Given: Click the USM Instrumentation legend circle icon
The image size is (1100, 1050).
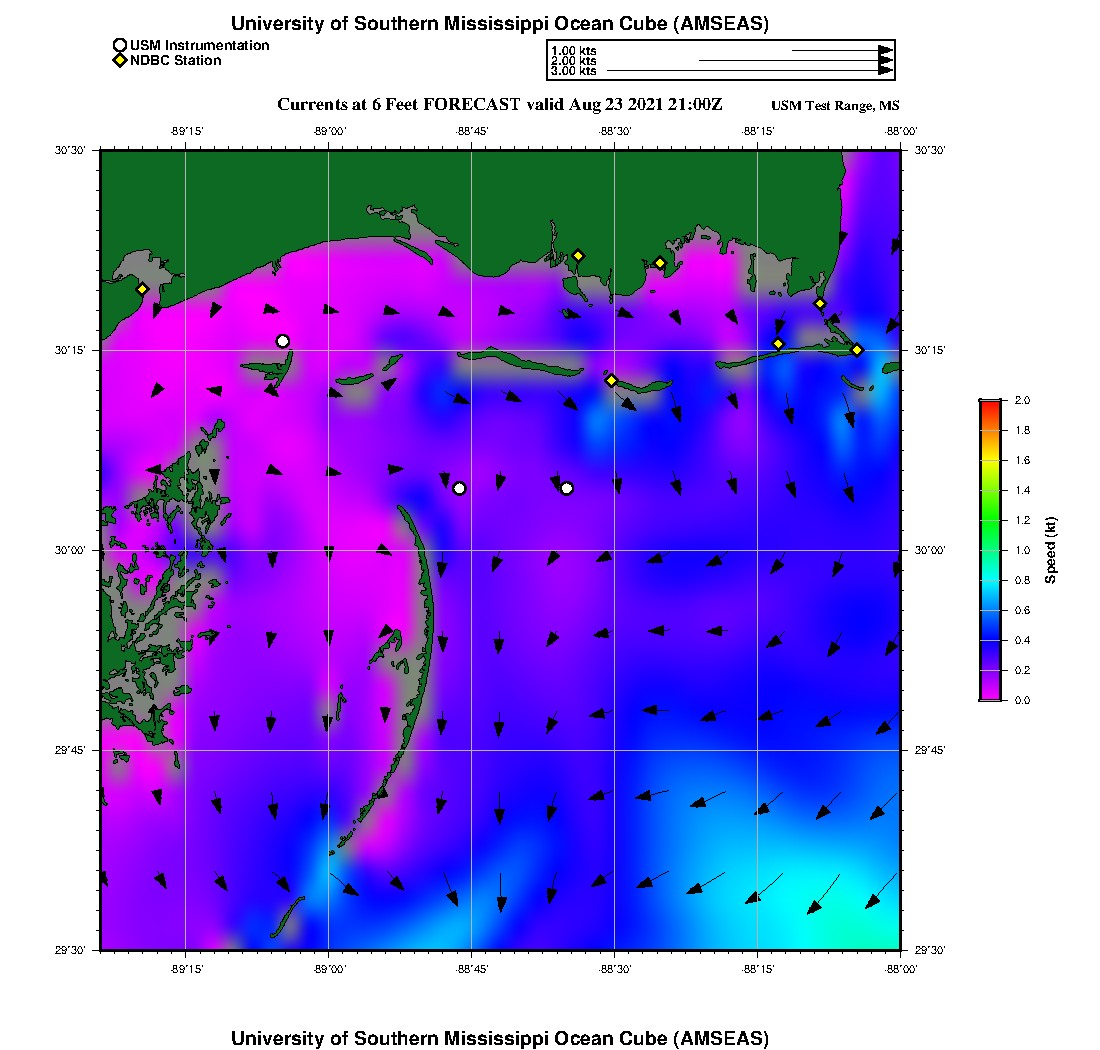Looking at the screenshot, I should 120,45.
